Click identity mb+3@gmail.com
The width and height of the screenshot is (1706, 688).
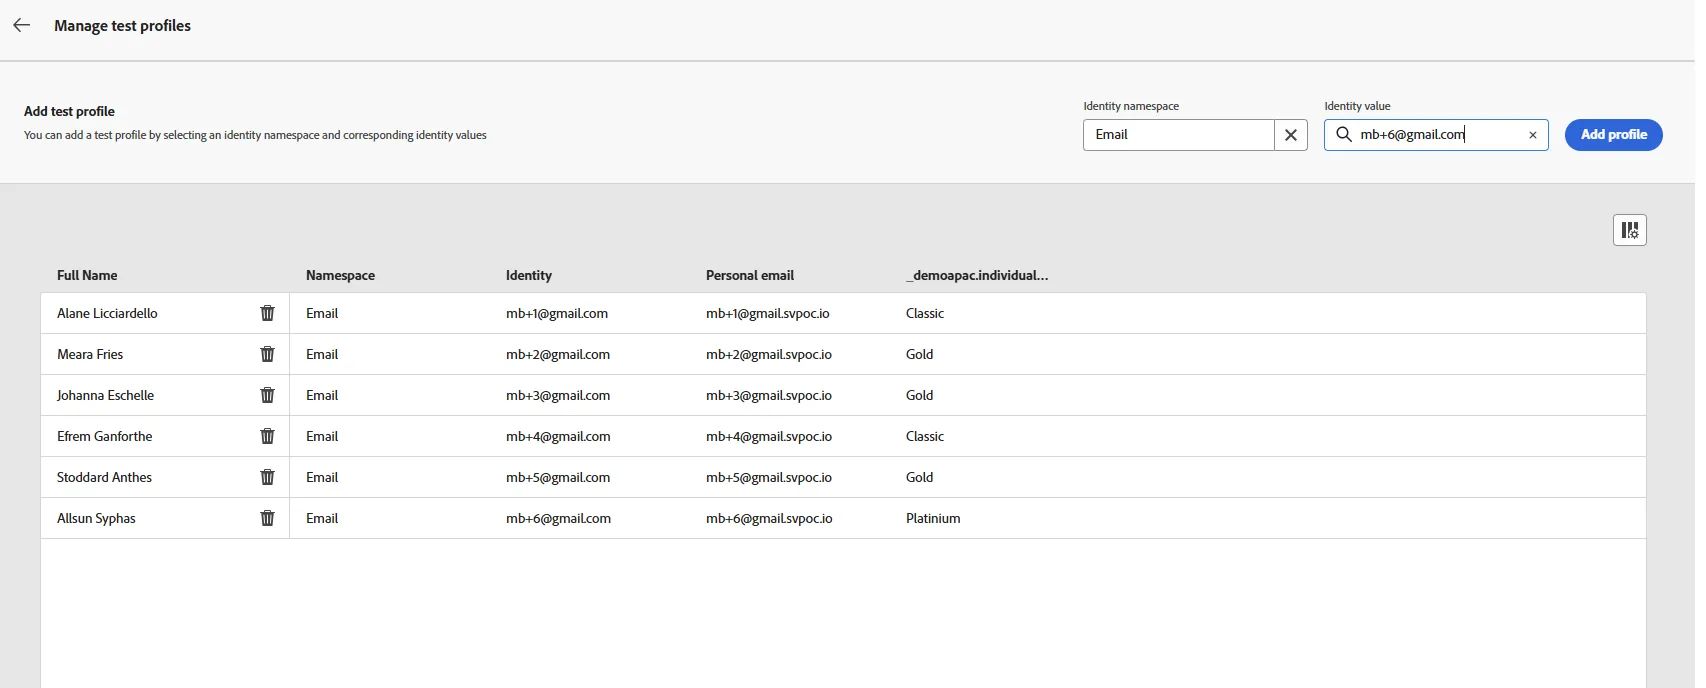558,395
